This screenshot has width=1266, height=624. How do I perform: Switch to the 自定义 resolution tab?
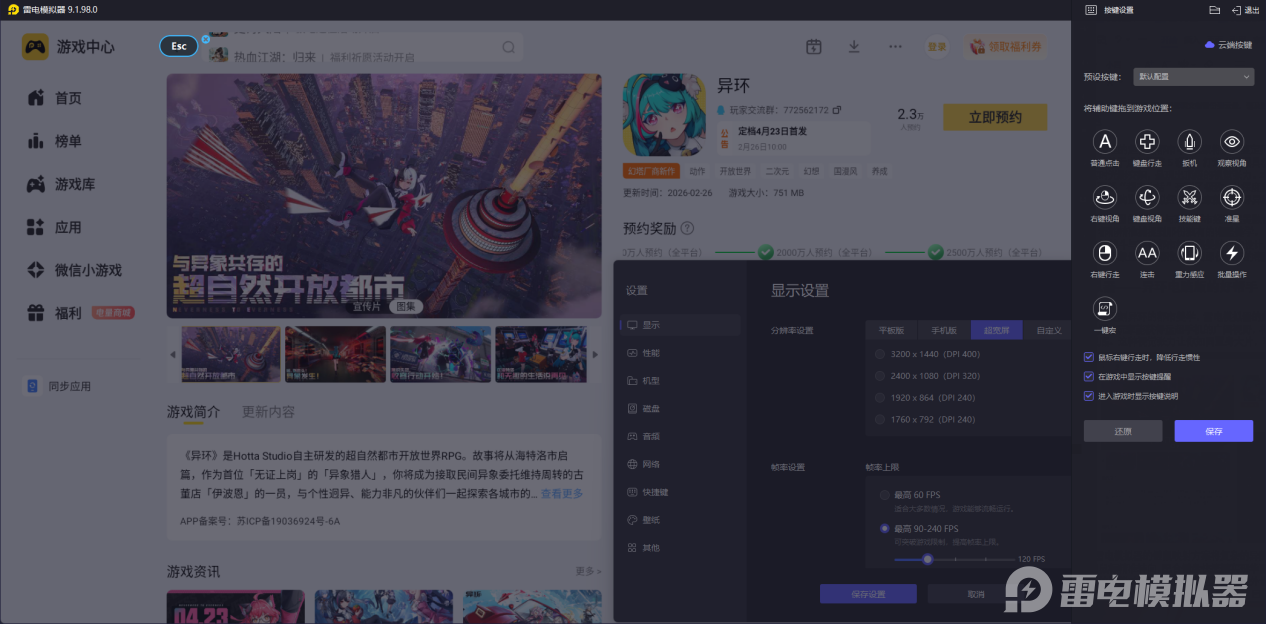coord(1047,330)
